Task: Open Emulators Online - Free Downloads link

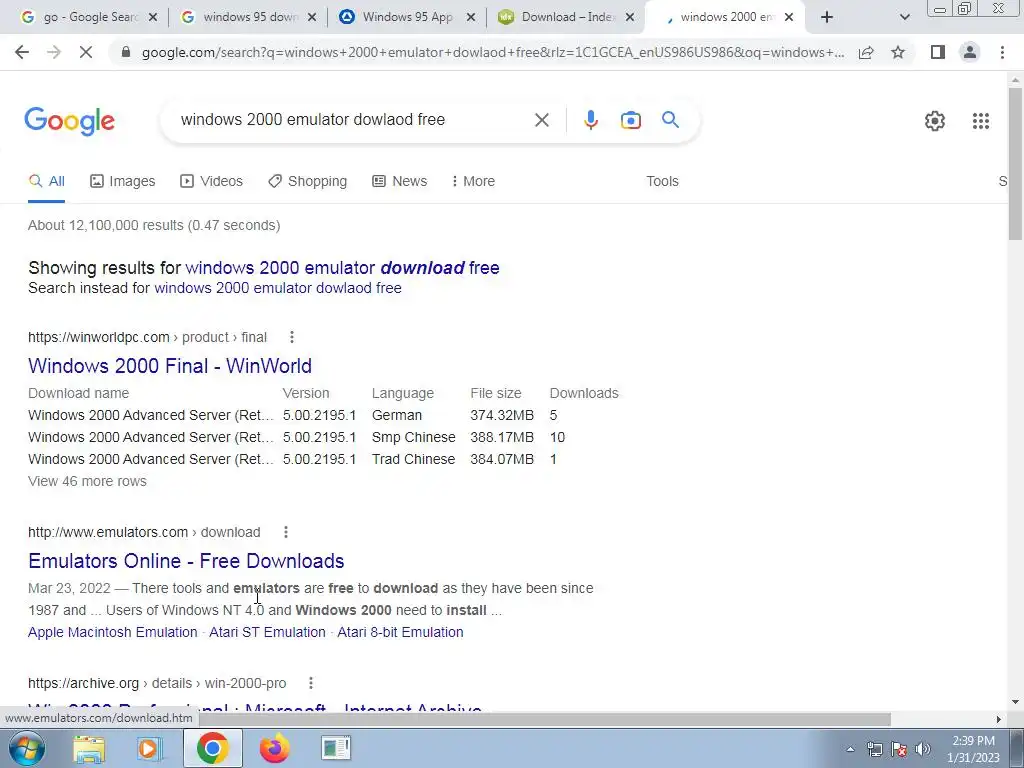Action: coord(186,561)
